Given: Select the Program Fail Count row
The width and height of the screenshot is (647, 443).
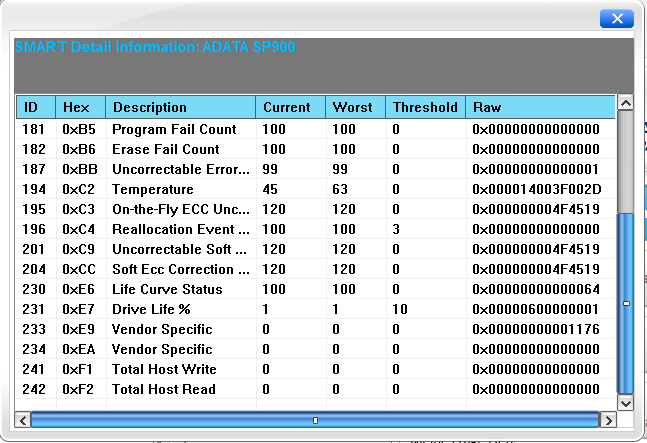Looking at the screenshot, I should (315, 129).
